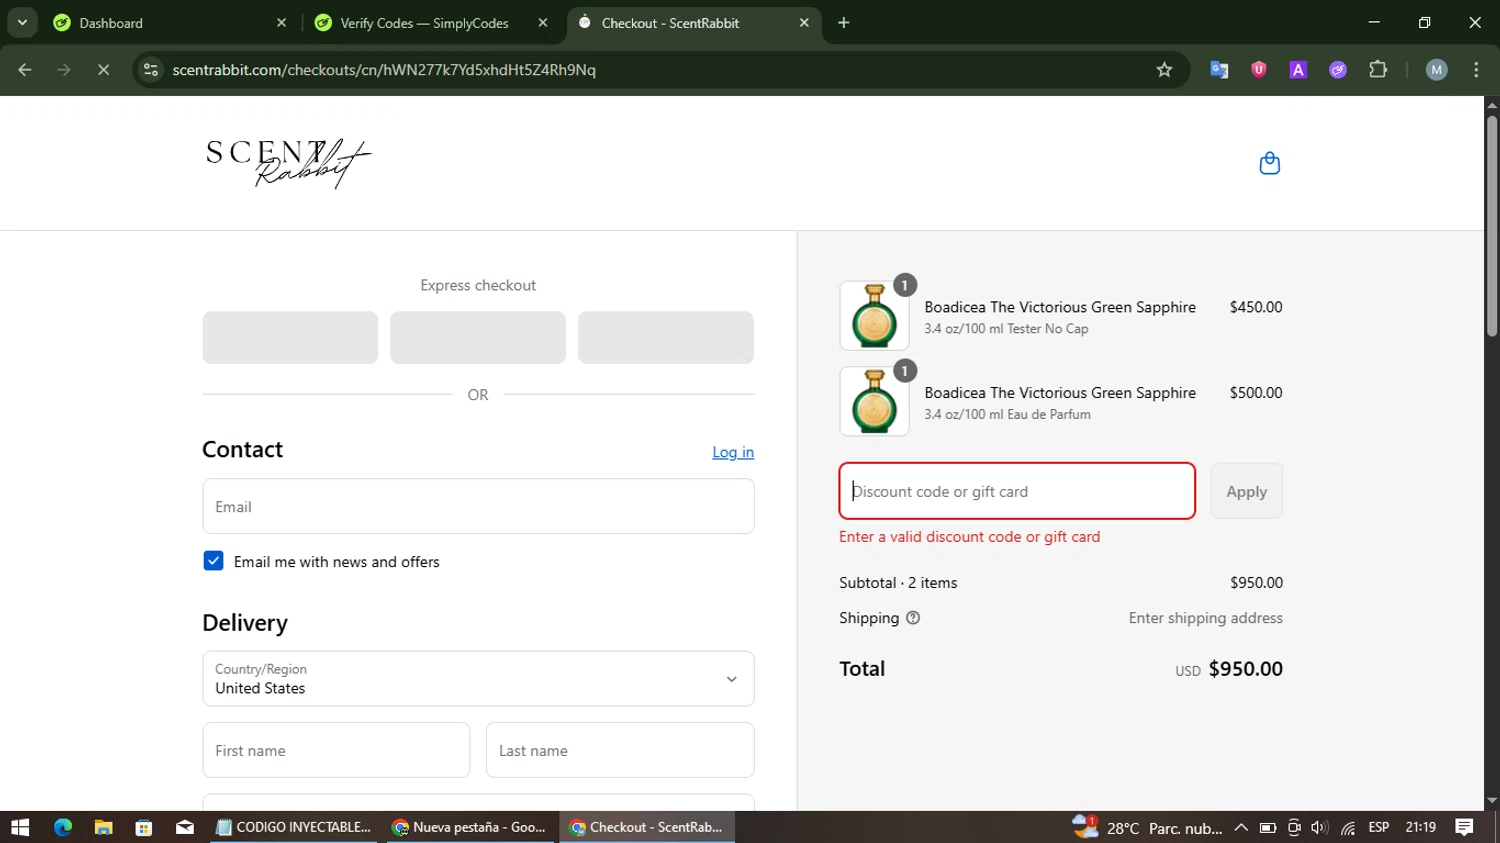The height and width of the screenshot is (843, 1500).
Task: Click the ScentRabbit logo
Action: (288, 163)
